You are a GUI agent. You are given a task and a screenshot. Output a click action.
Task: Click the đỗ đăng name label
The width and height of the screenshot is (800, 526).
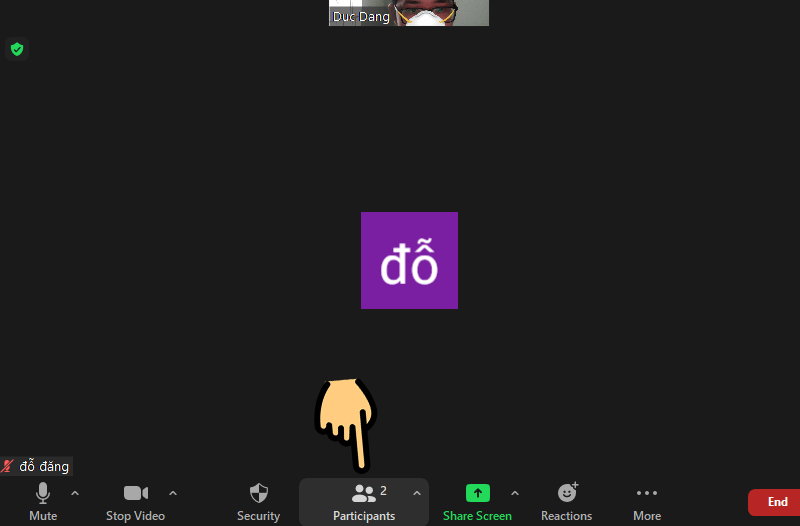point(44,466)
